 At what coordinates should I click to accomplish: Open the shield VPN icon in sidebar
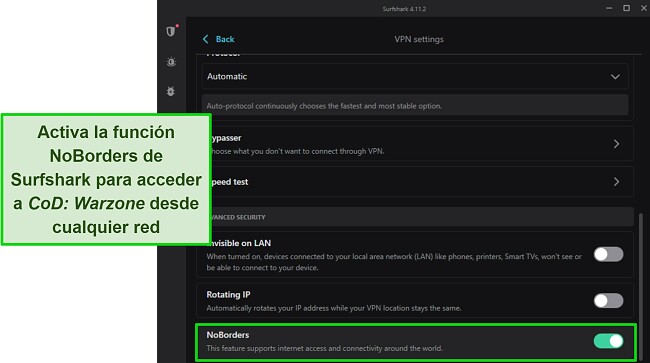click(171, 31)
